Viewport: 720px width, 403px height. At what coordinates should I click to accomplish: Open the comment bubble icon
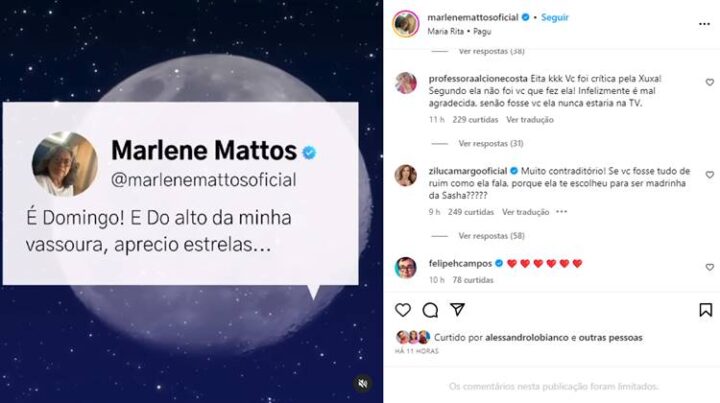(x=430, y=311)
